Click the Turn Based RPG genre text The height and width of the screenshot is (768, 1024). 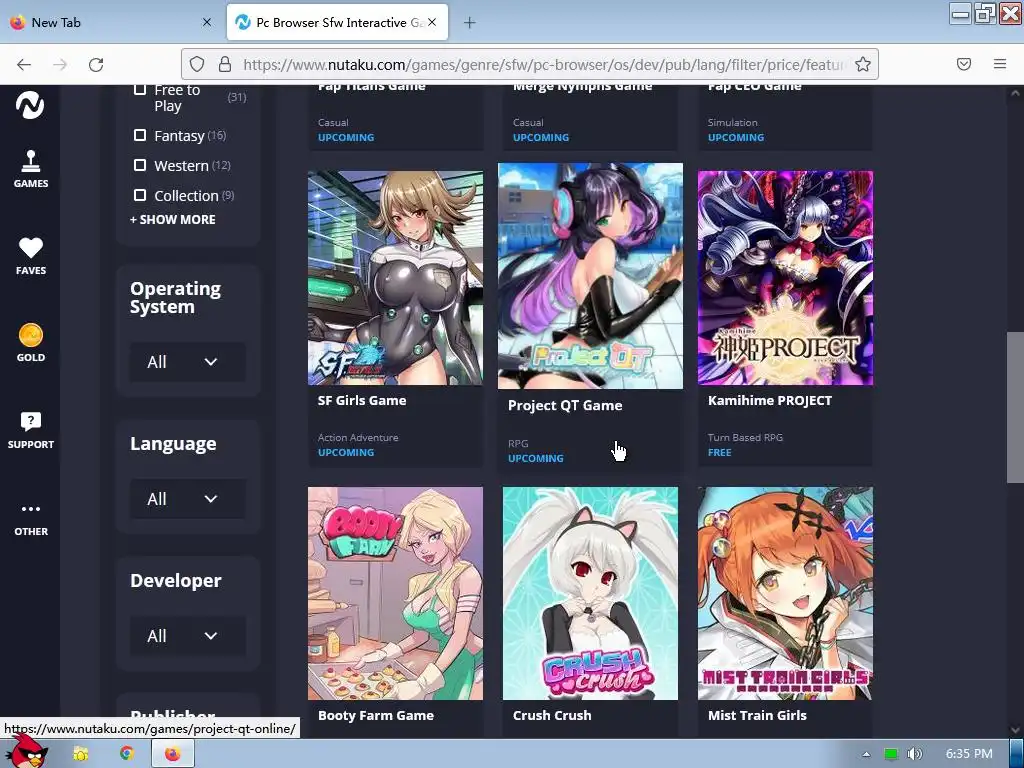tap(745, 438)
